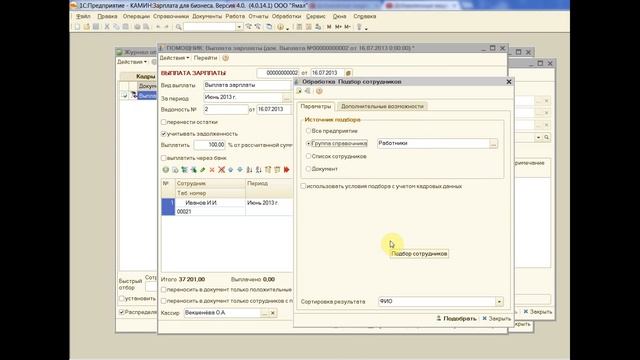Select 'Группа справочника' radio option

308,143
